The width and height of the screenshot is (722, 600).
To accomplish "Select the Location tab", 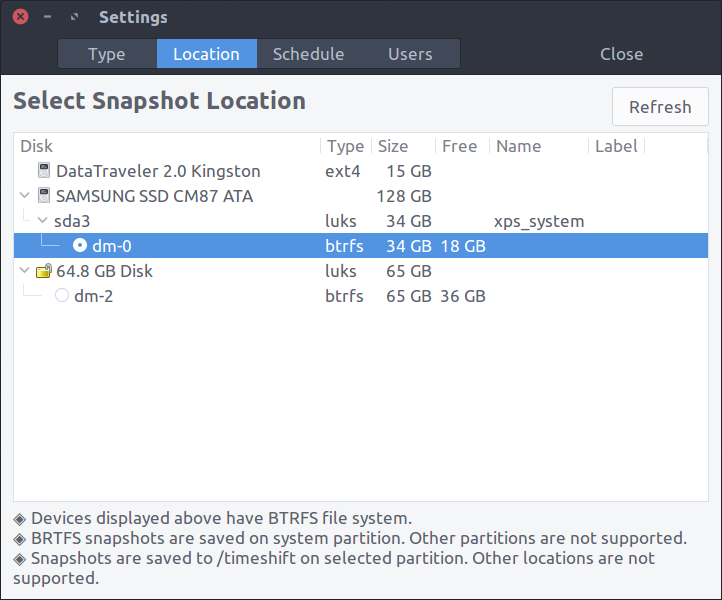I will pos(206,54).
